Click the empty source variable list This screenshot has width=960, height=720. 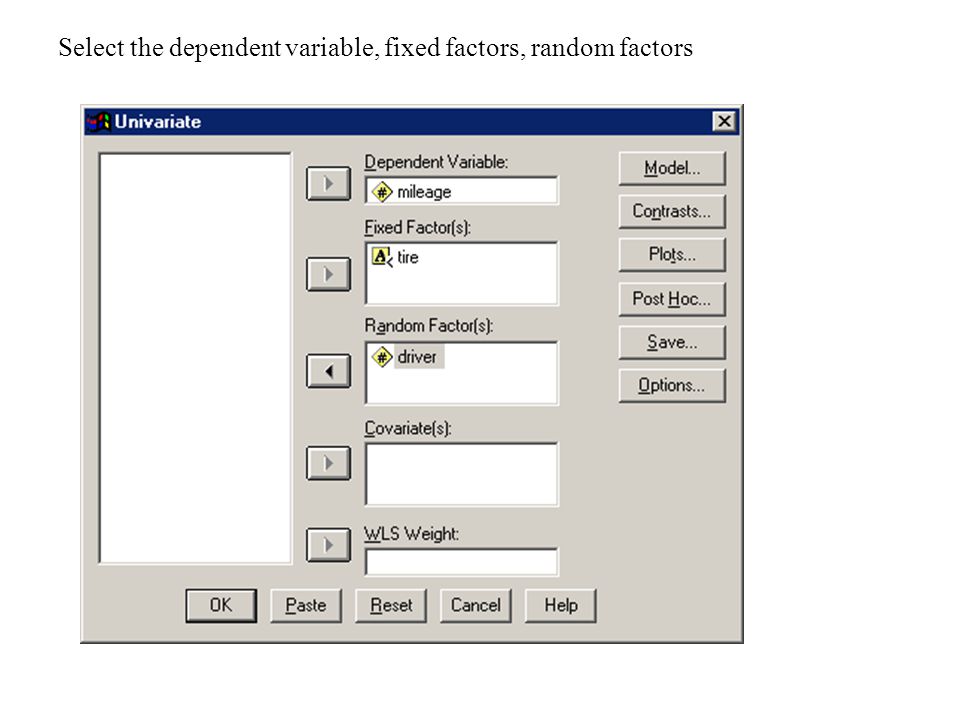195,358
